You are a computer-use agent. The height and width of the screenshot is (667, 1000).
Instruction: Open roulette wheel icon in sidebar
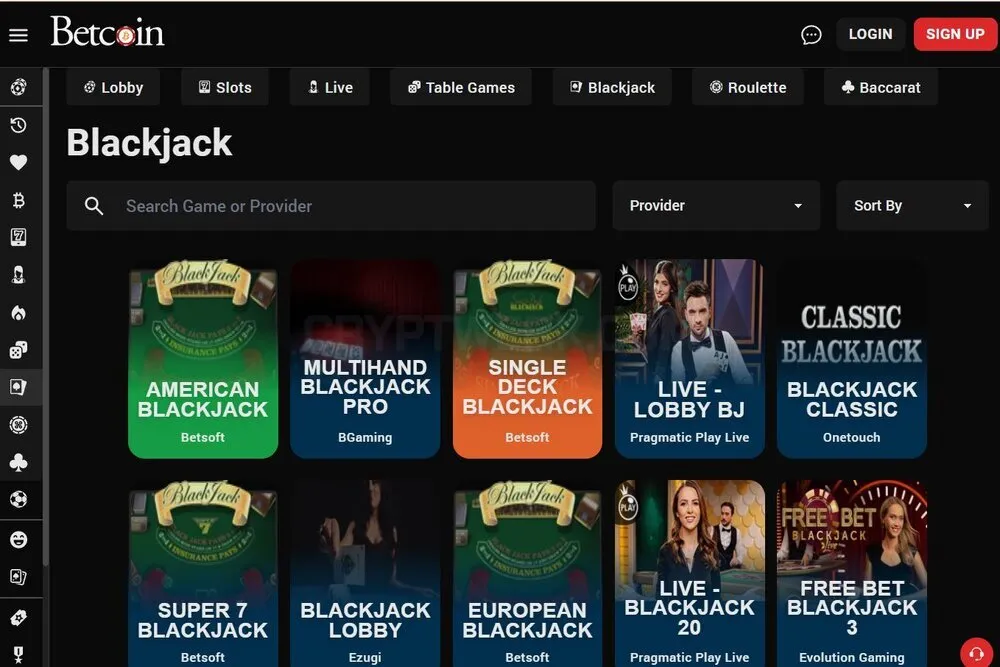[x=18, y=425]
